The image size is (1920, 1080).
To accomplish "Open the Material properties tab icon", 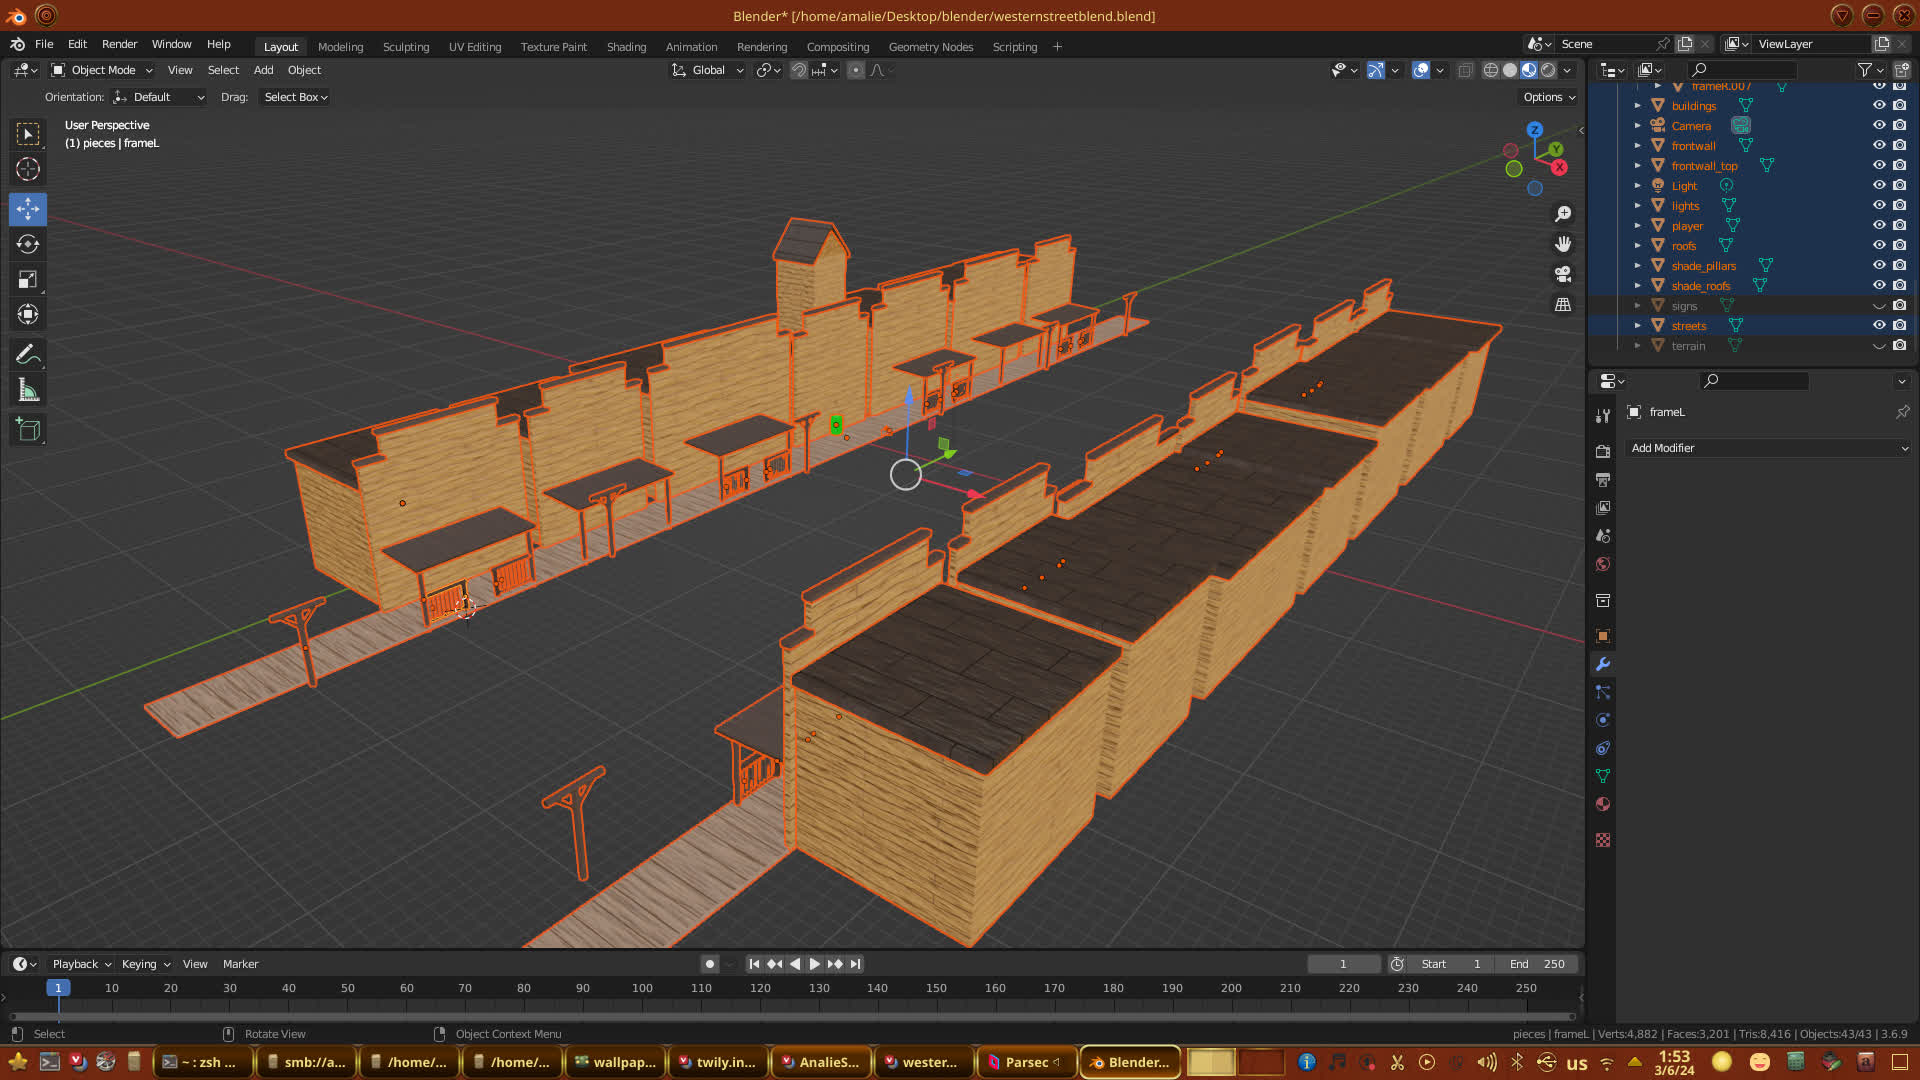I will click(1603, 805).
